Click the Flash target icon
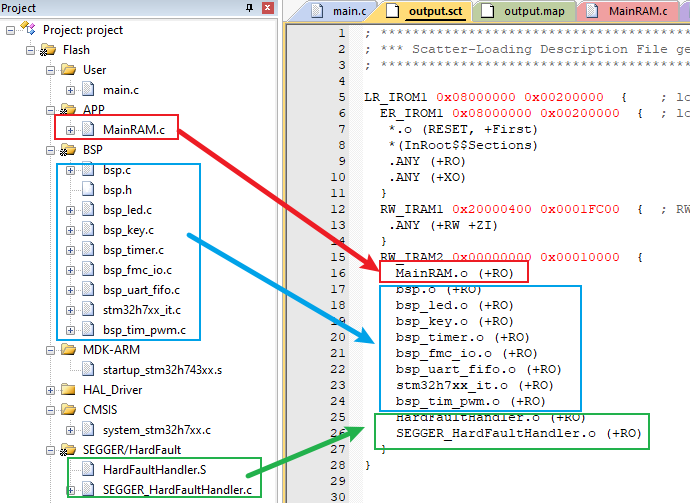The height and width of the screenshot is (503, 690). (x=48, y=50)
